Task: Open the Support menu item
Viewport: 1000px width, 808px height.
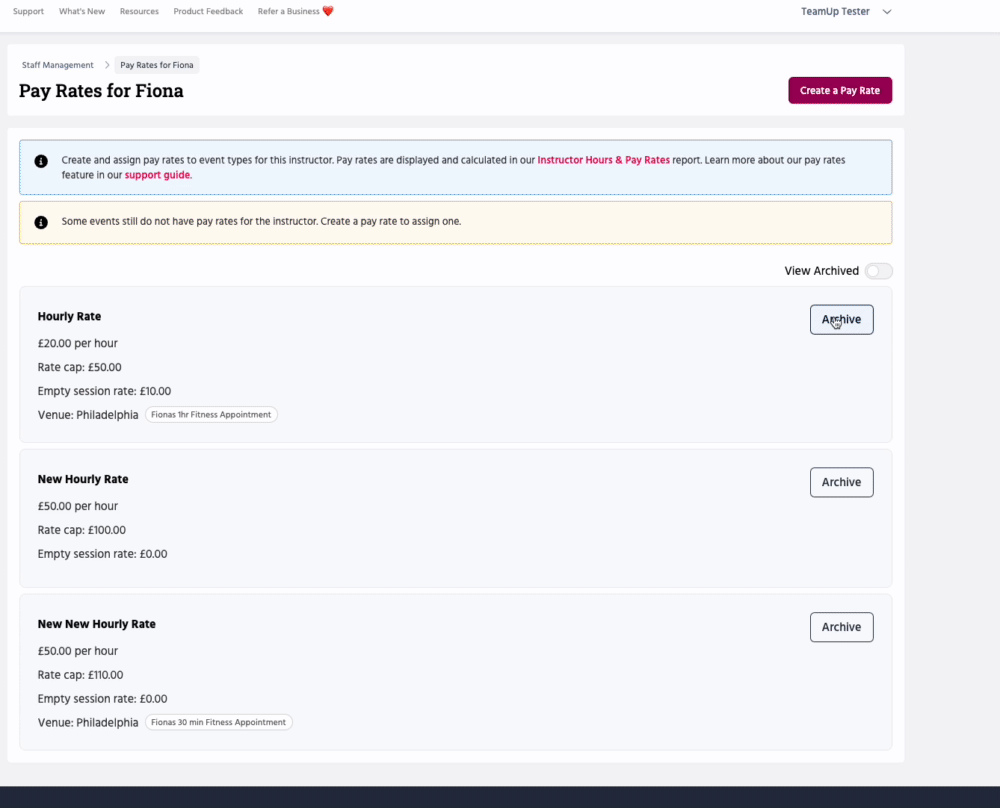Action: click(x=28, y=12)
